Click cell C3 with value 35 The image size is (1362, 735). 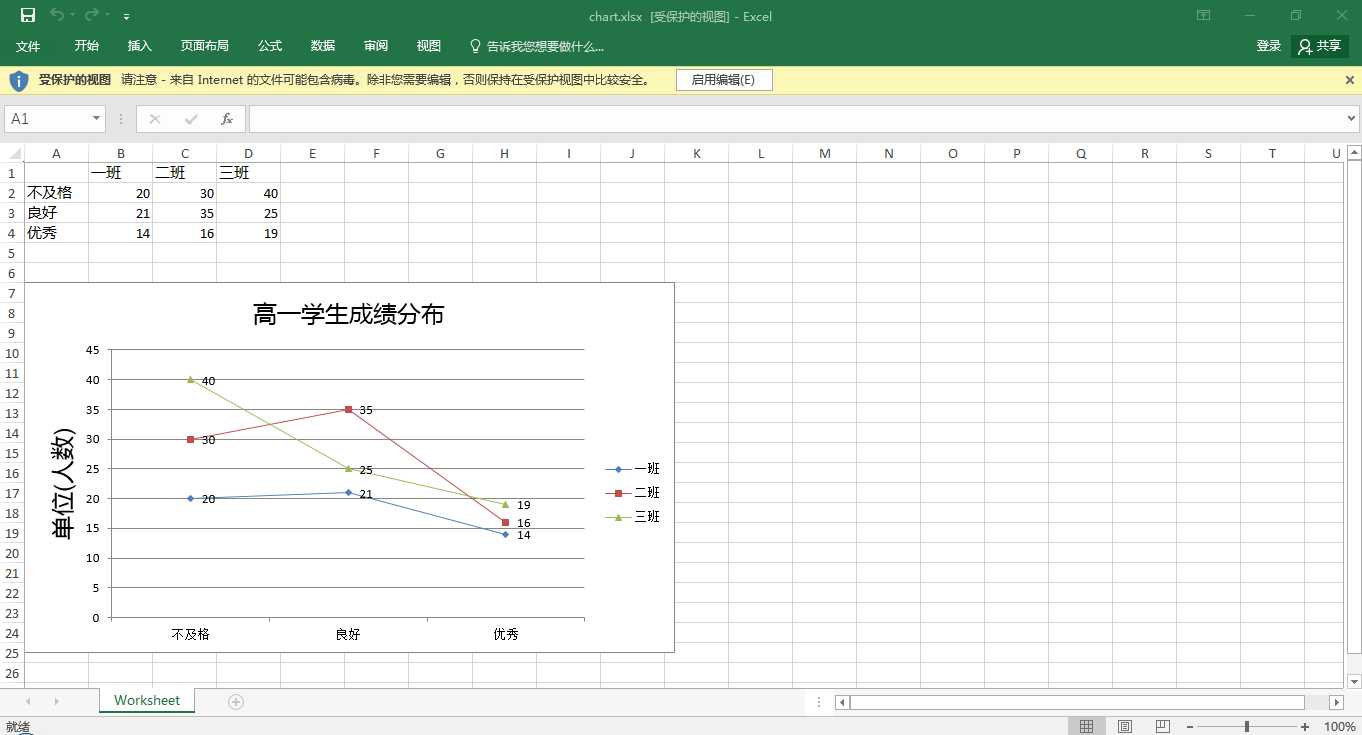pyautogui.click(x=185, y=213)
